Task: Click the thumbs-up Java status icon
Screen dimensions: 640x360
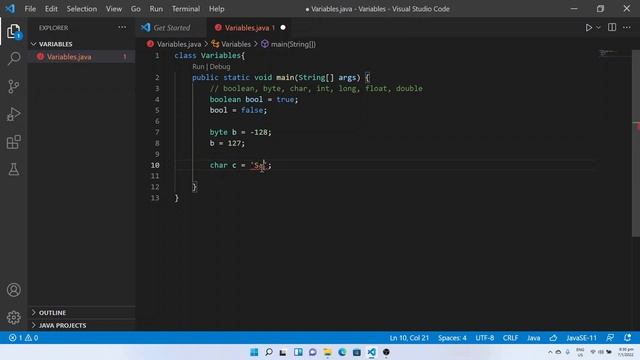Action: click(x=553, y=338)
